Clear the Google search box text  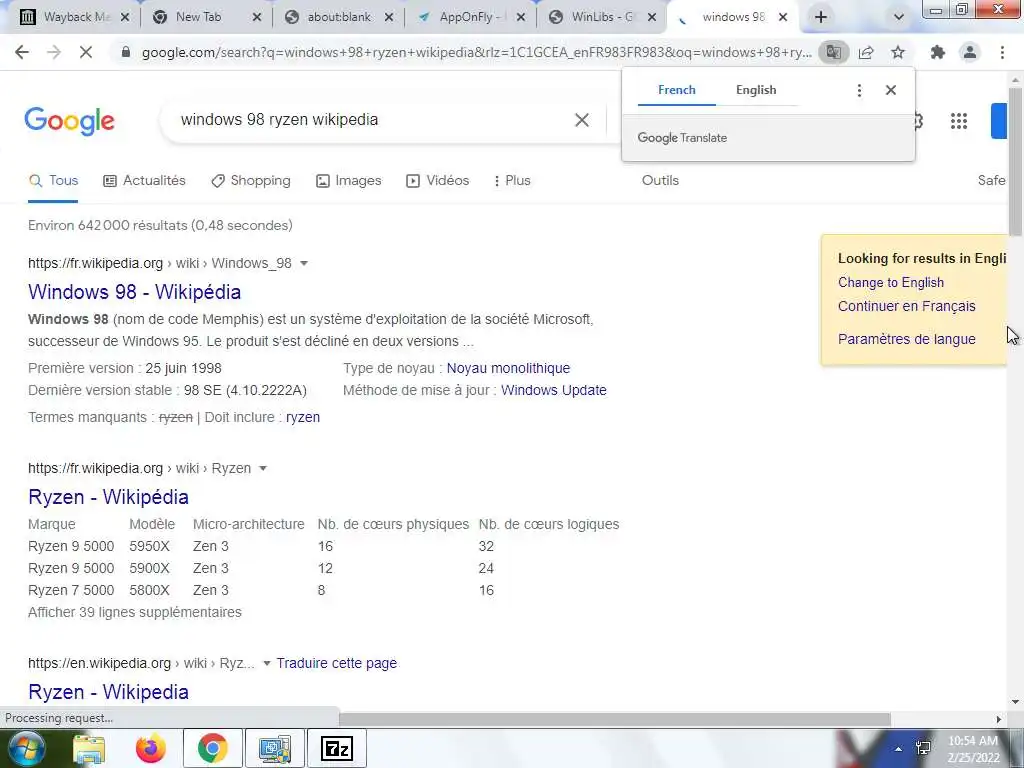(x=582, y=120)
